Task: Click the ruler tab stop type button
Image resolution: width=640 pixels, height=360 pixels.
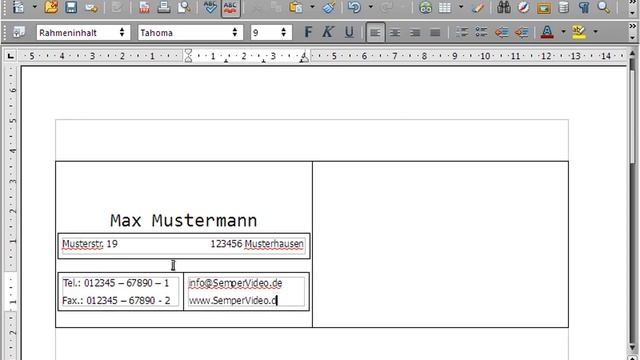Action: click(11, 56)
